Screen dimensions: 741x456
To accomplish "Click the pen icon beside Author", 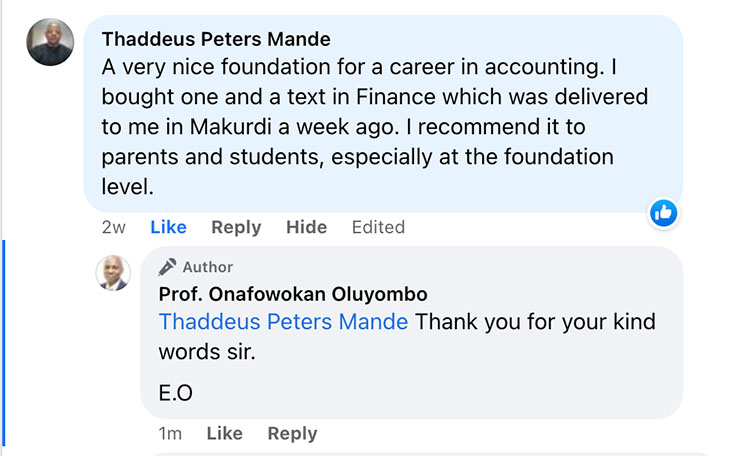I will [168, 267].
